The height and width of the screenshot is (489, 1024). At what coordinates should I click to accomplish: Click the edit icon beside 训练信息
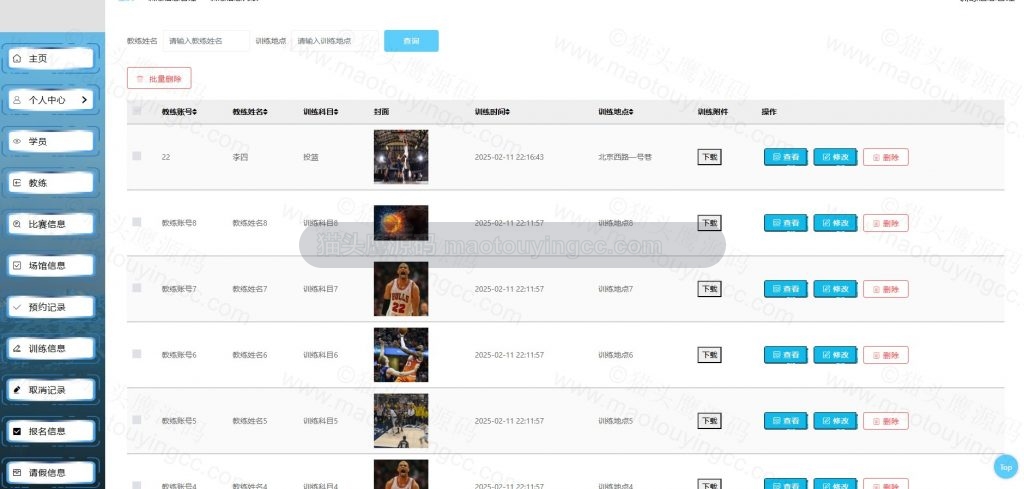tap(17, 348)
